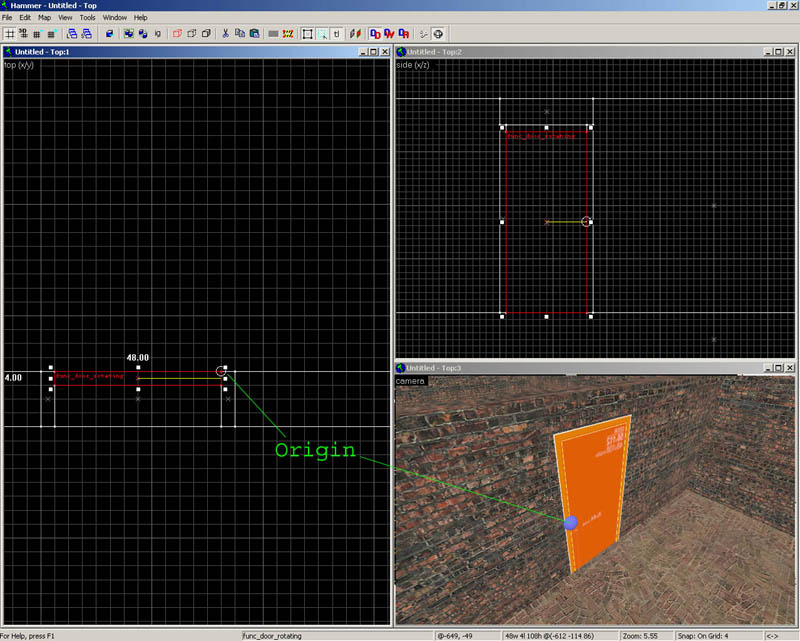800x641 pixels.
Task: Click the blue origin sphere in camera view
Action: pyautogui.click(x=570, y=523)
